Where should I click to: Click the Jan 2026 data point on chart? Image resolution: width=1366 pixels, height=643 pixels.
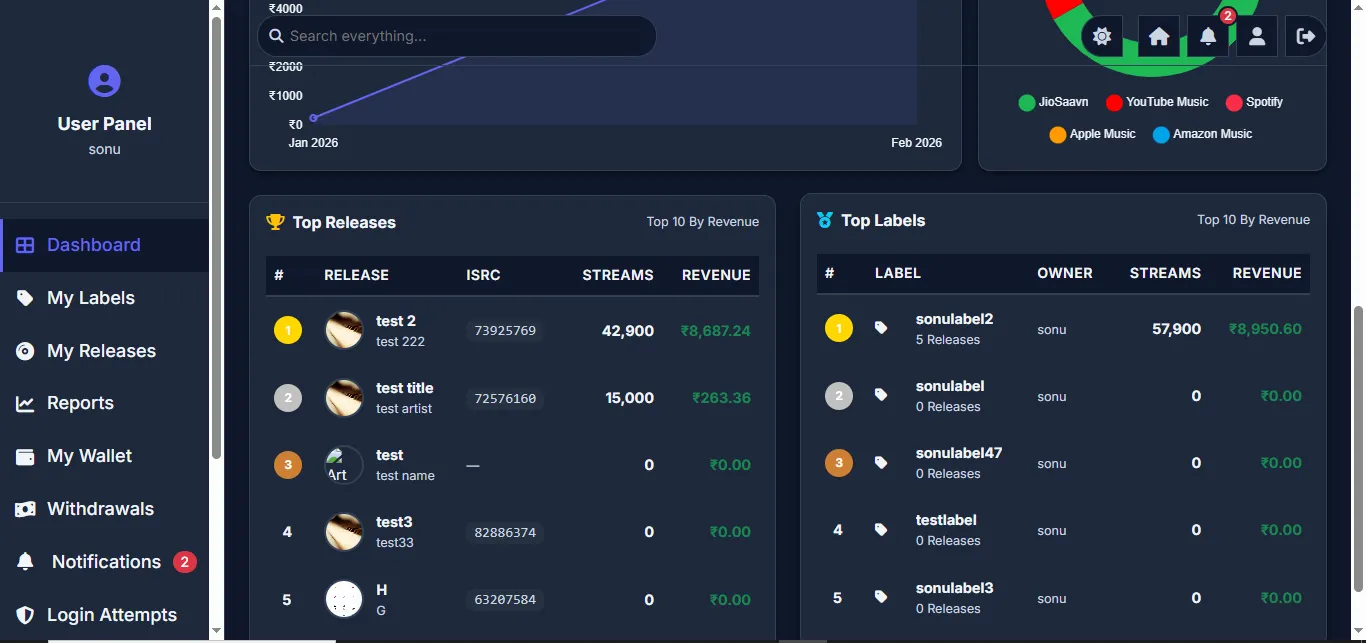point(313,118)
